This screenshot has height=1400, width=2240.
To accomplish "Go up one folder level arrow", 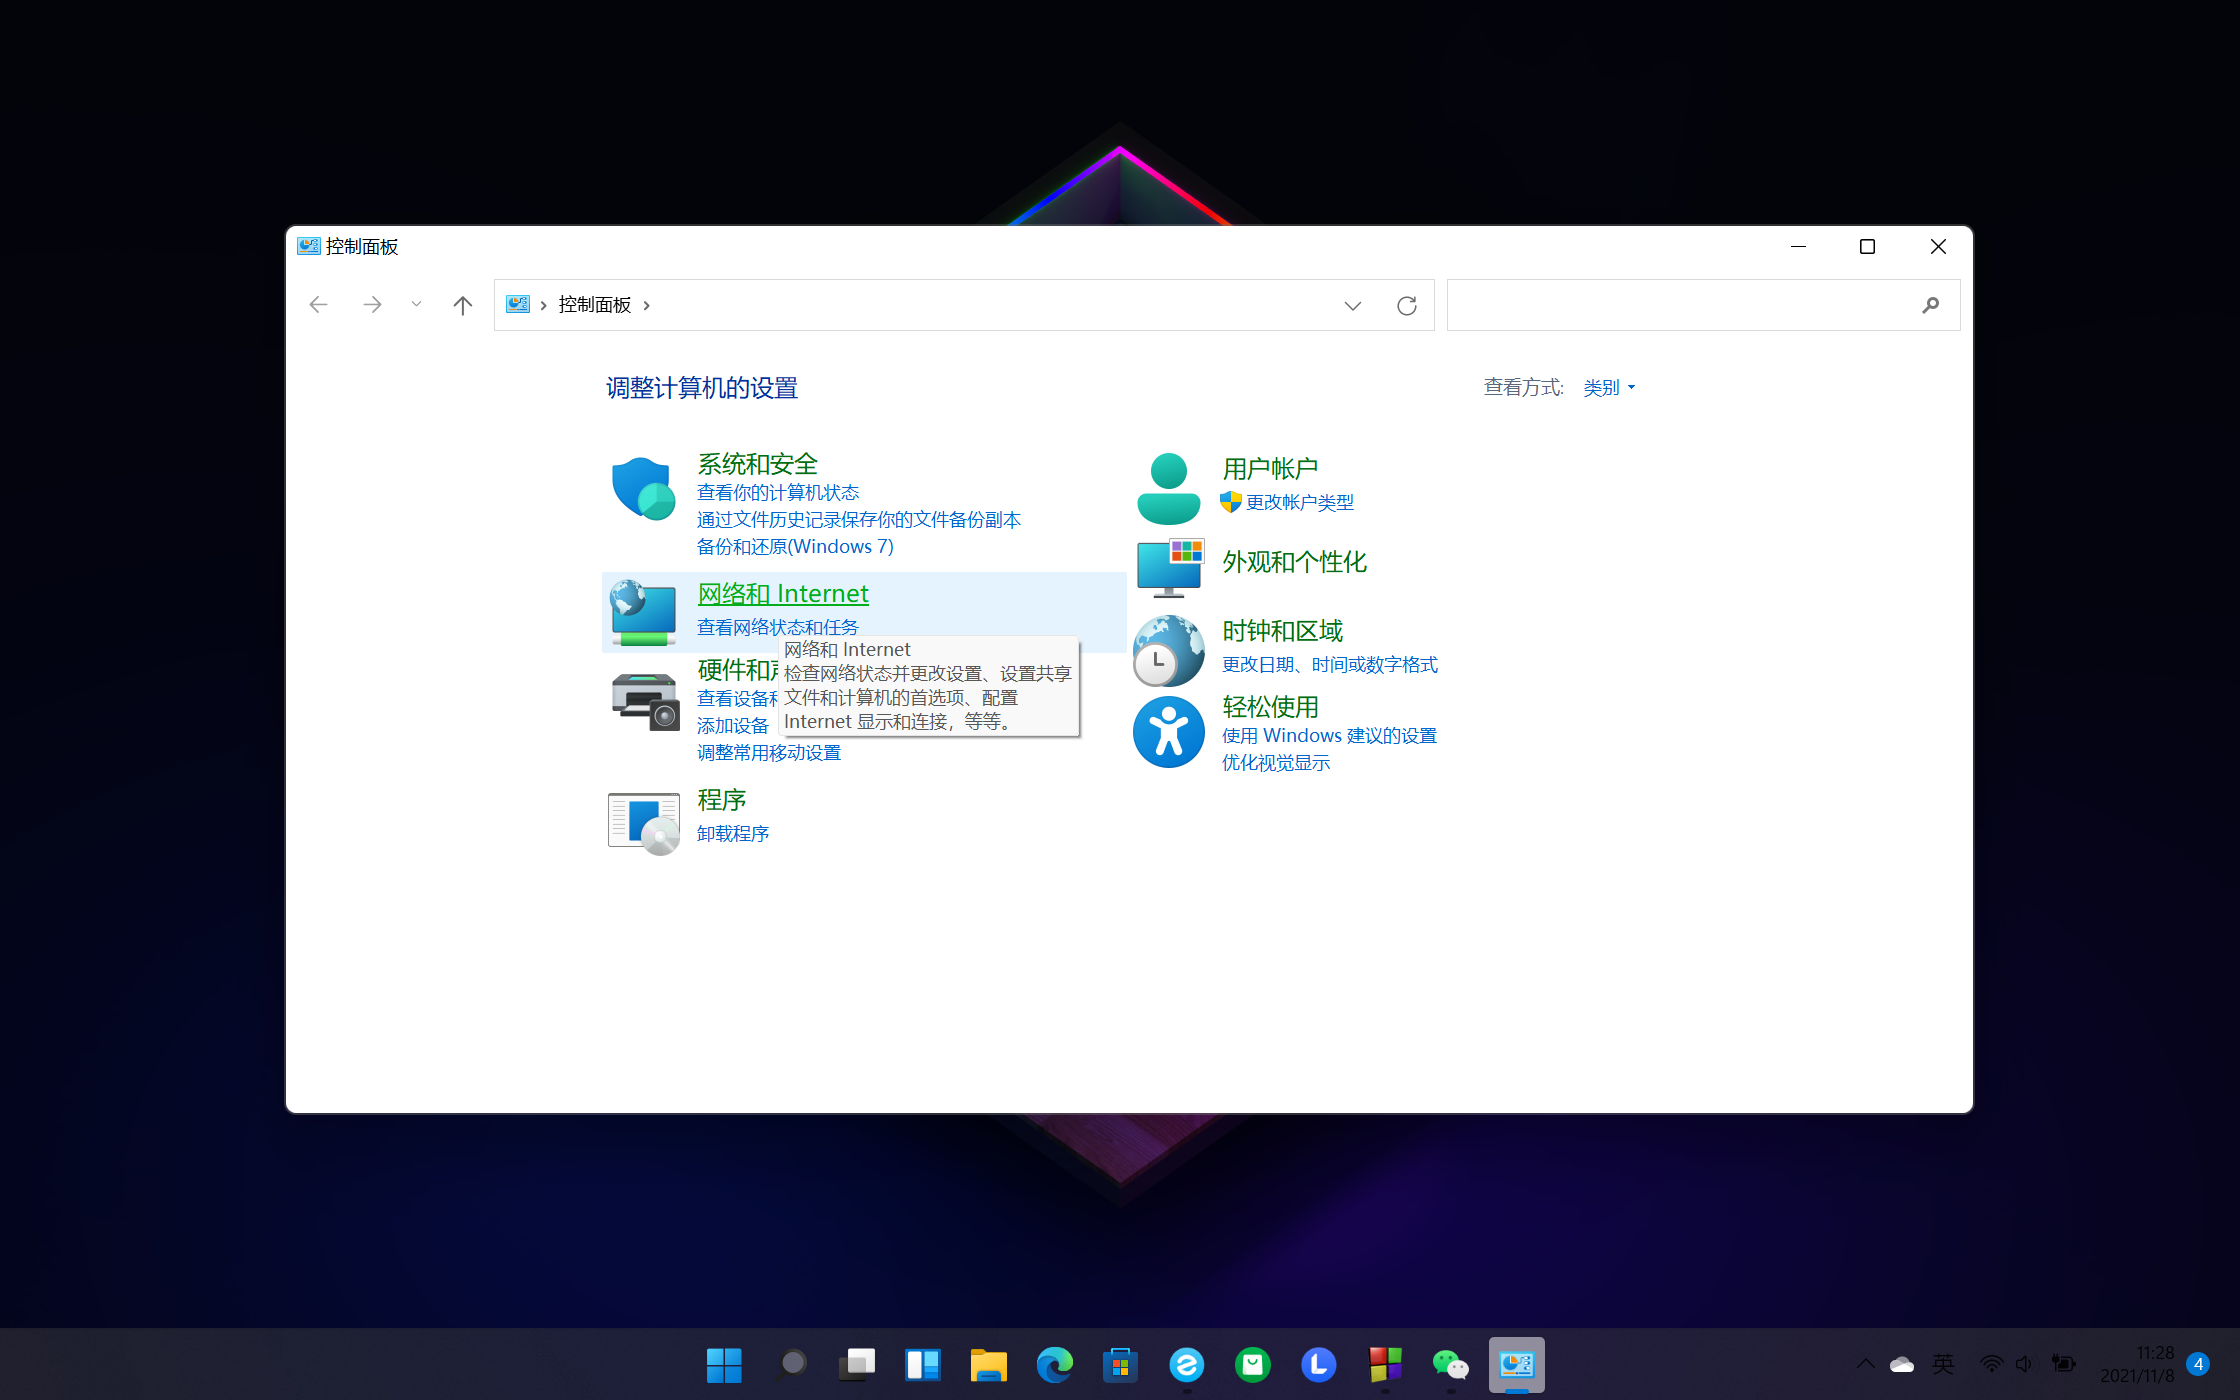I will (x=462, y=305).
